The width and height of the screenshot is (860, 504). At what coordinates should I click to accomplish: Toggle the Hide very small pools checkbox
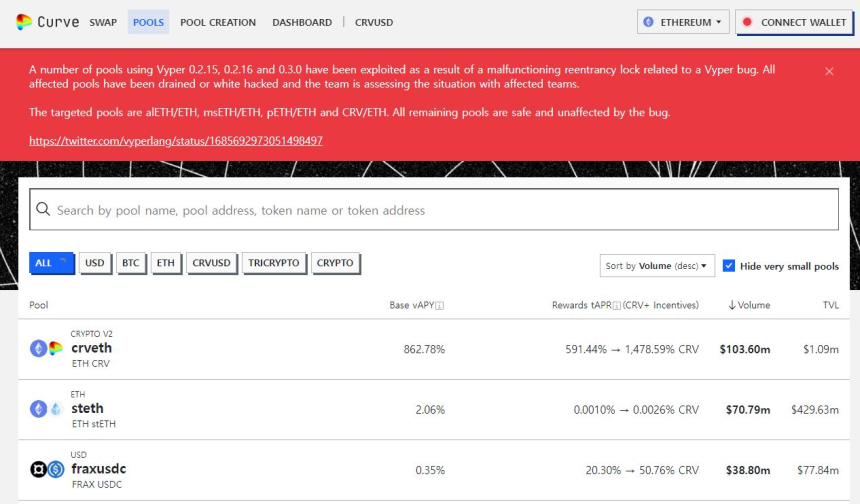tap(729, 266)
